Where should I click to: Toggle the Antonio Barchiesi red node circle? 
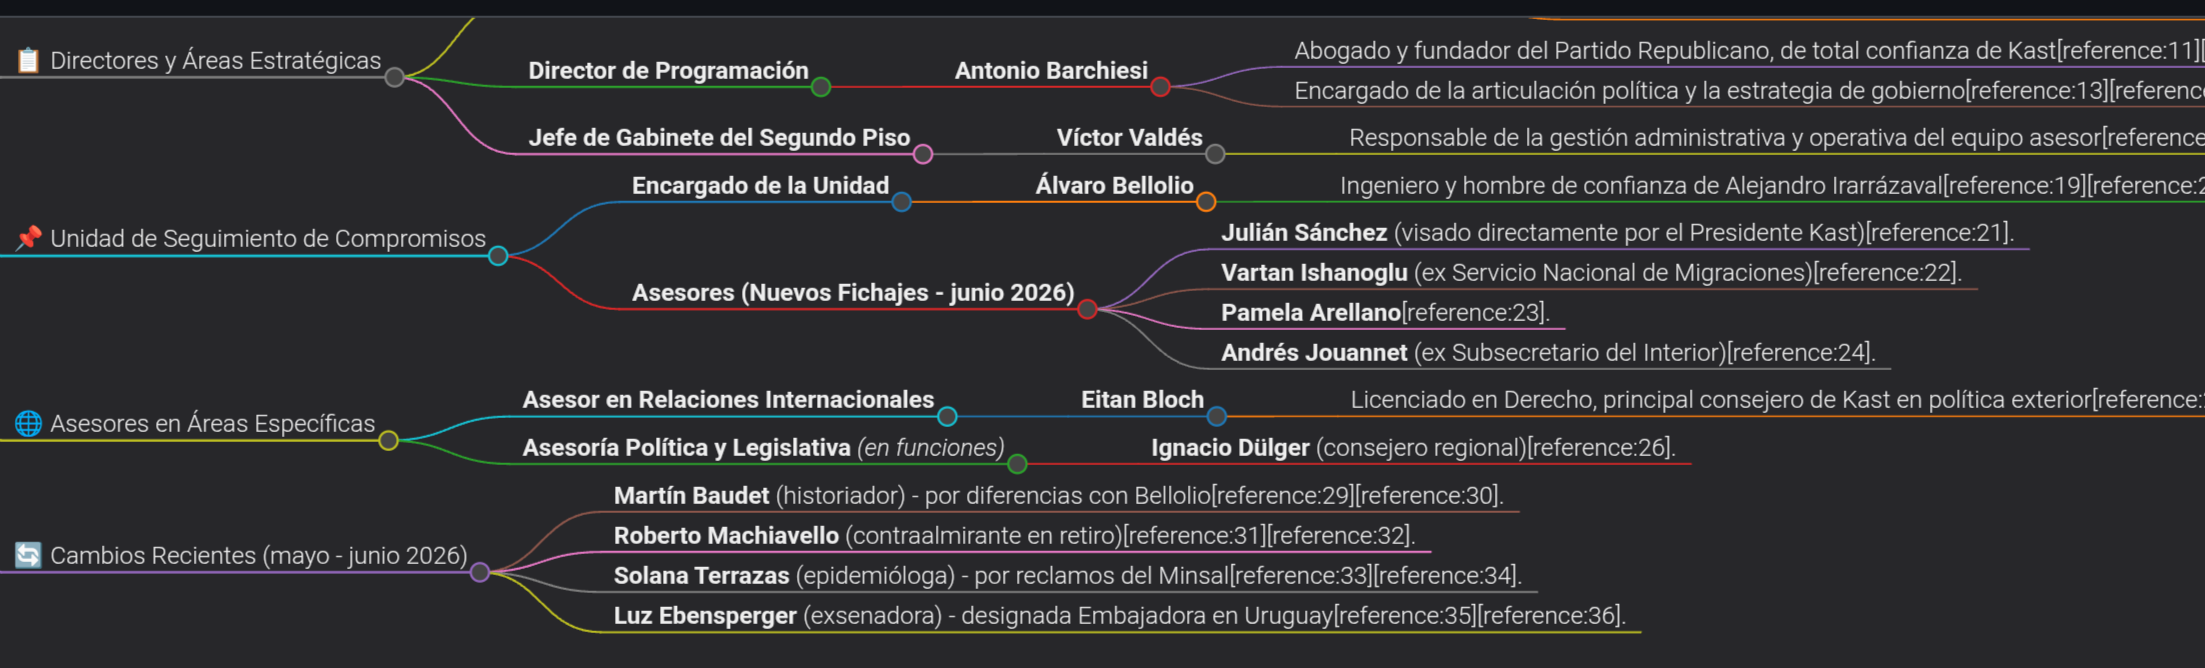(x=1160, y=87)
